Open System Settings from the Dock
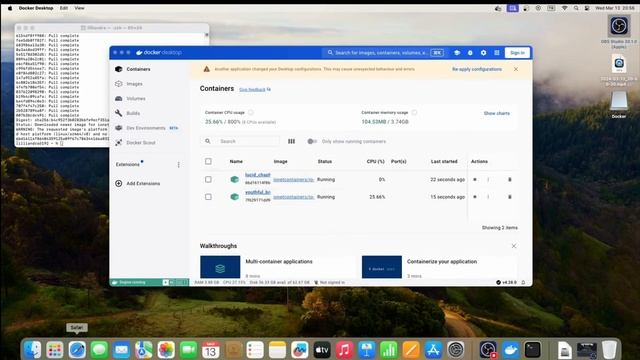This screenshot has width=640, height=360. [x=456, y=350]
